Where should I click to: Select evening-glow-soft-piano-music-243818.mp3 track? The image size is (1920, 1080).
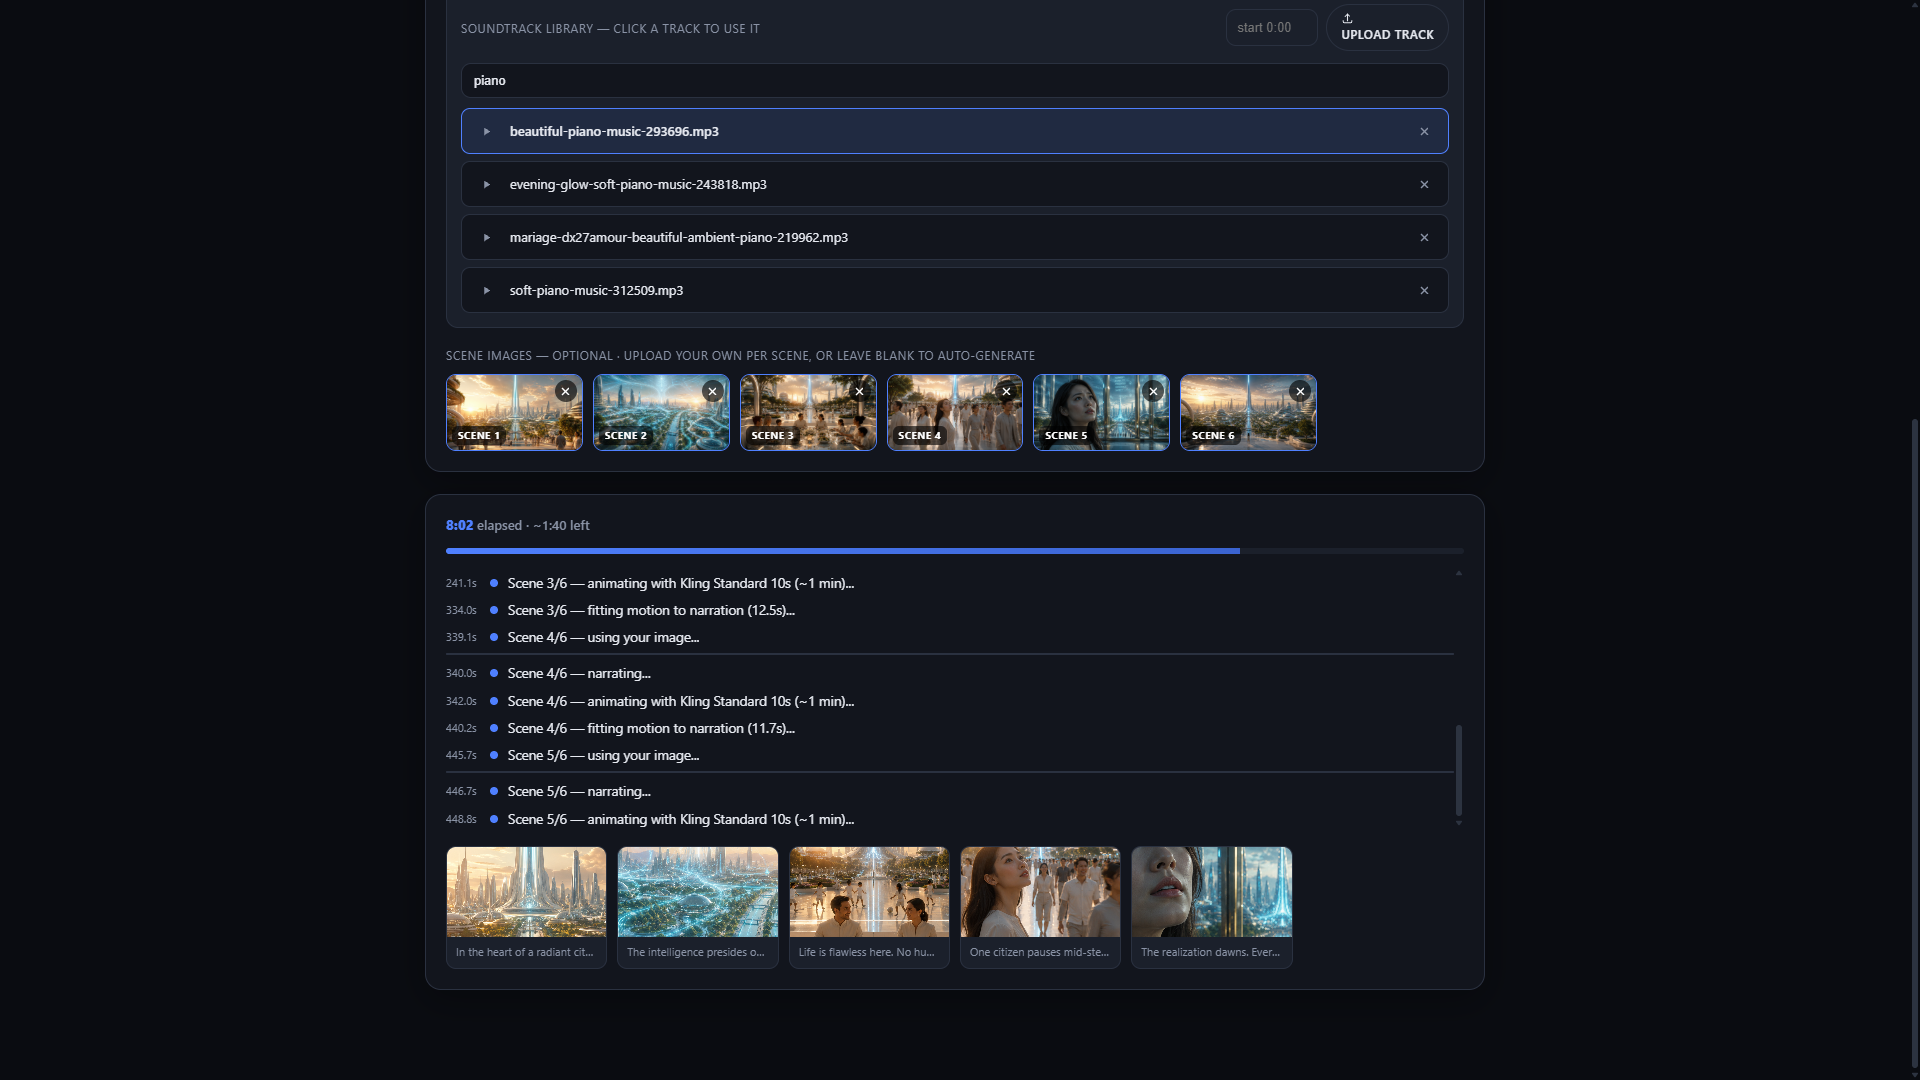tap(954, 184)
